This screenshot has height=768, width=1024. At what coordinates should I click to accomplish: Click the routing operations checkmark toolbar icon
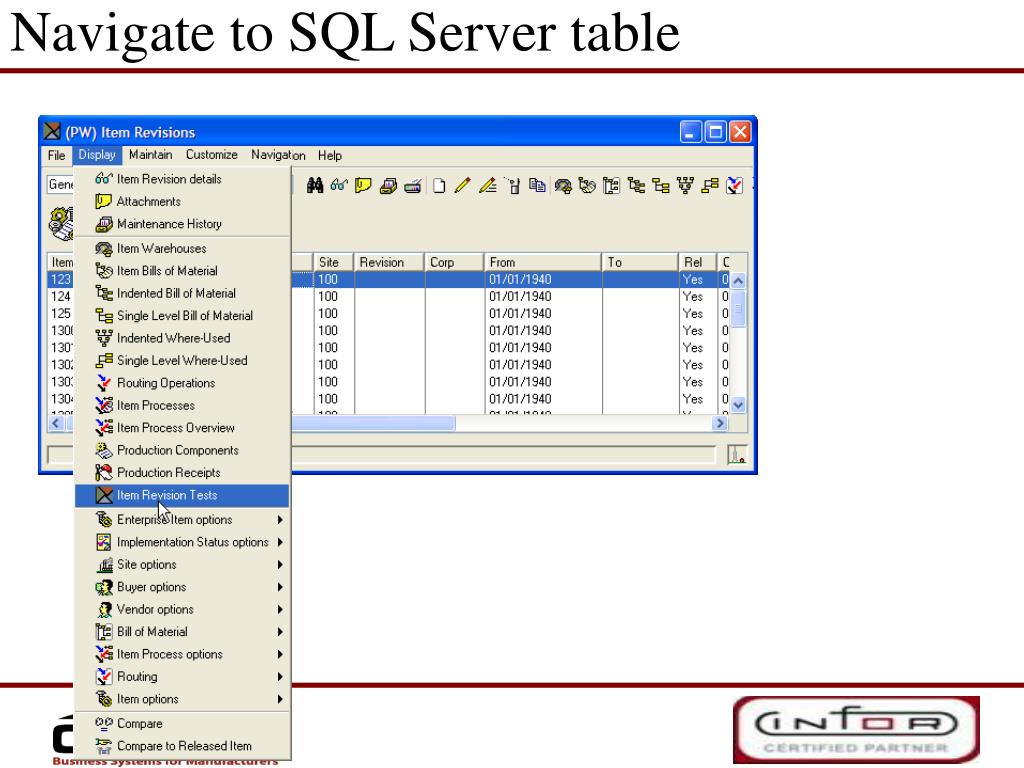735,186
